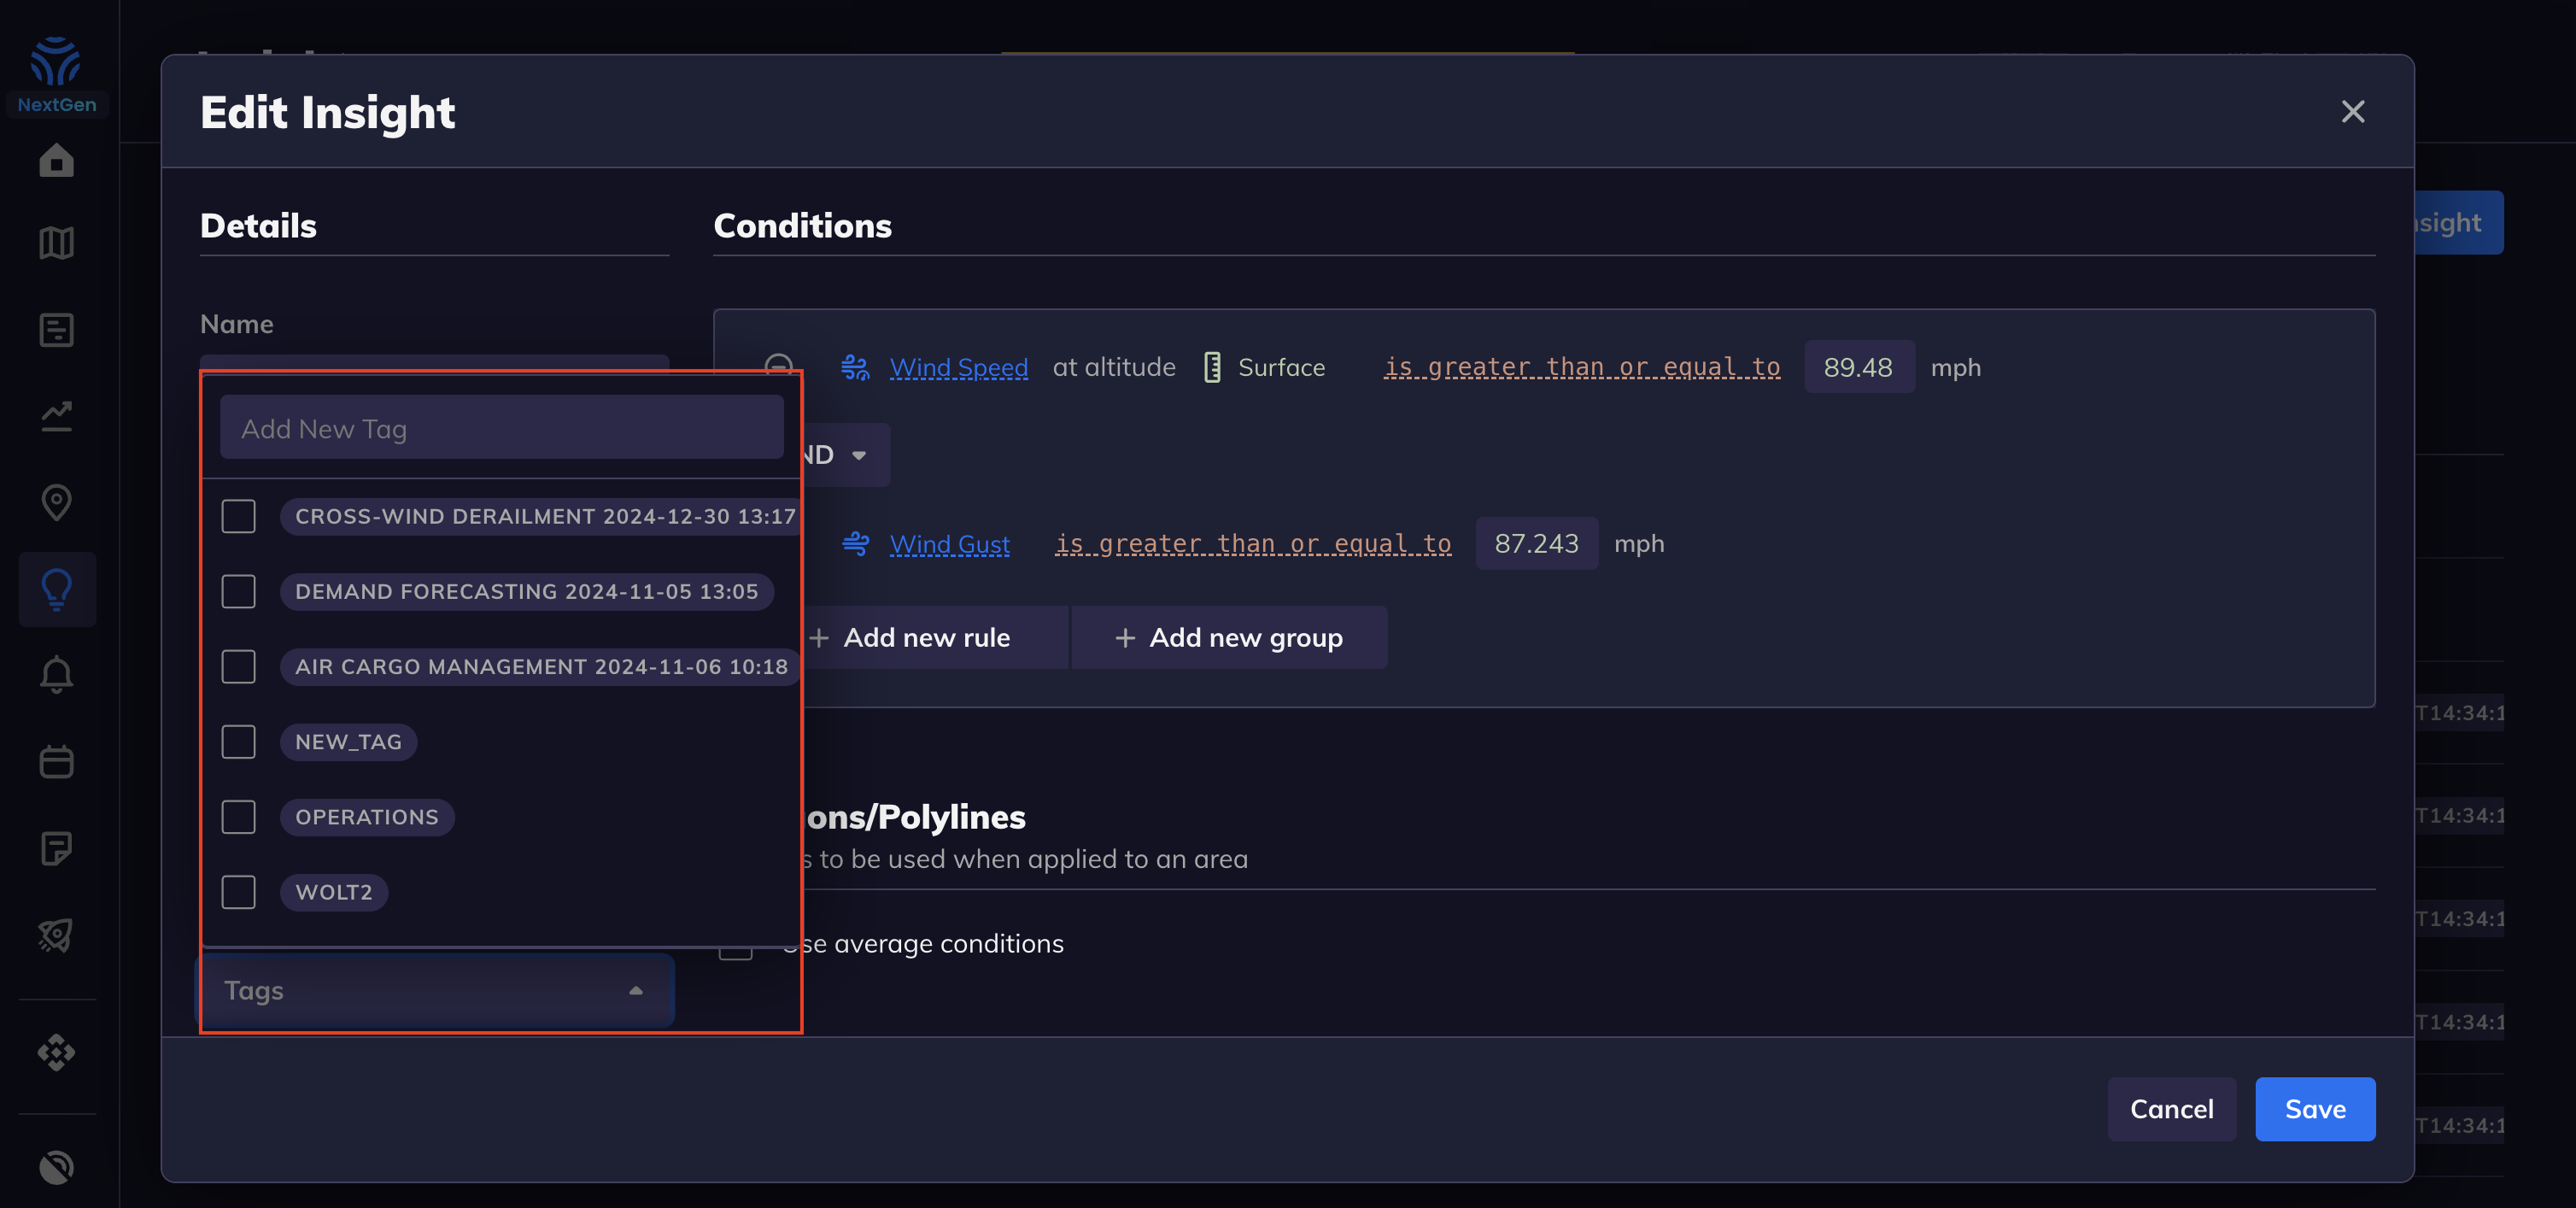Viewport: 2576px width, 1208px height.
Task: Click the Wind Speed wind icon
Action: point(855,367)
